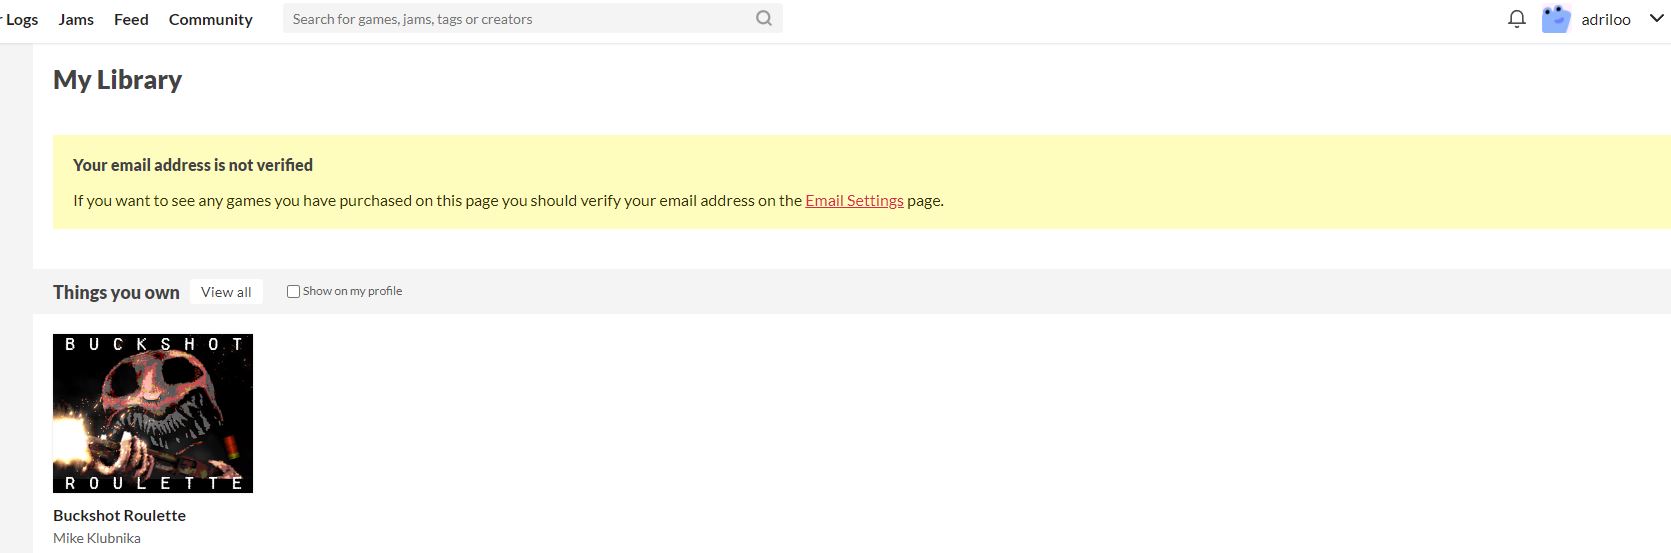Open the Buckshot Roulette cover thumbnail
Viewport: 1671px width, 553px height.
click(153, 413)
